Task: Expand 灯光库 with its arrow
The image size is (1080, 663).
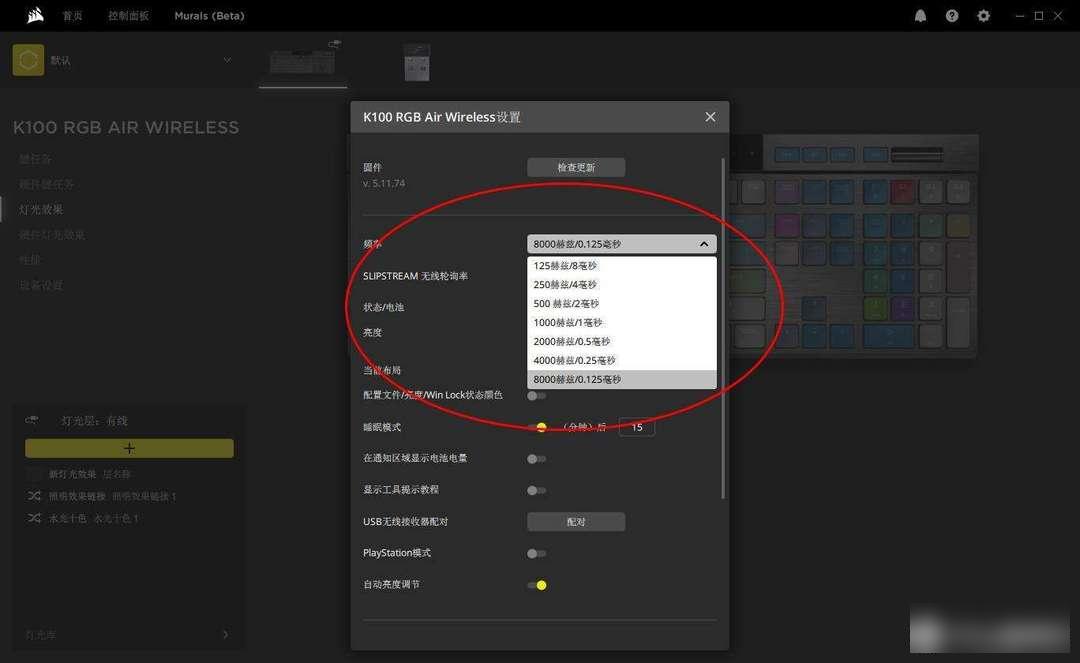Action: point(225,634)
